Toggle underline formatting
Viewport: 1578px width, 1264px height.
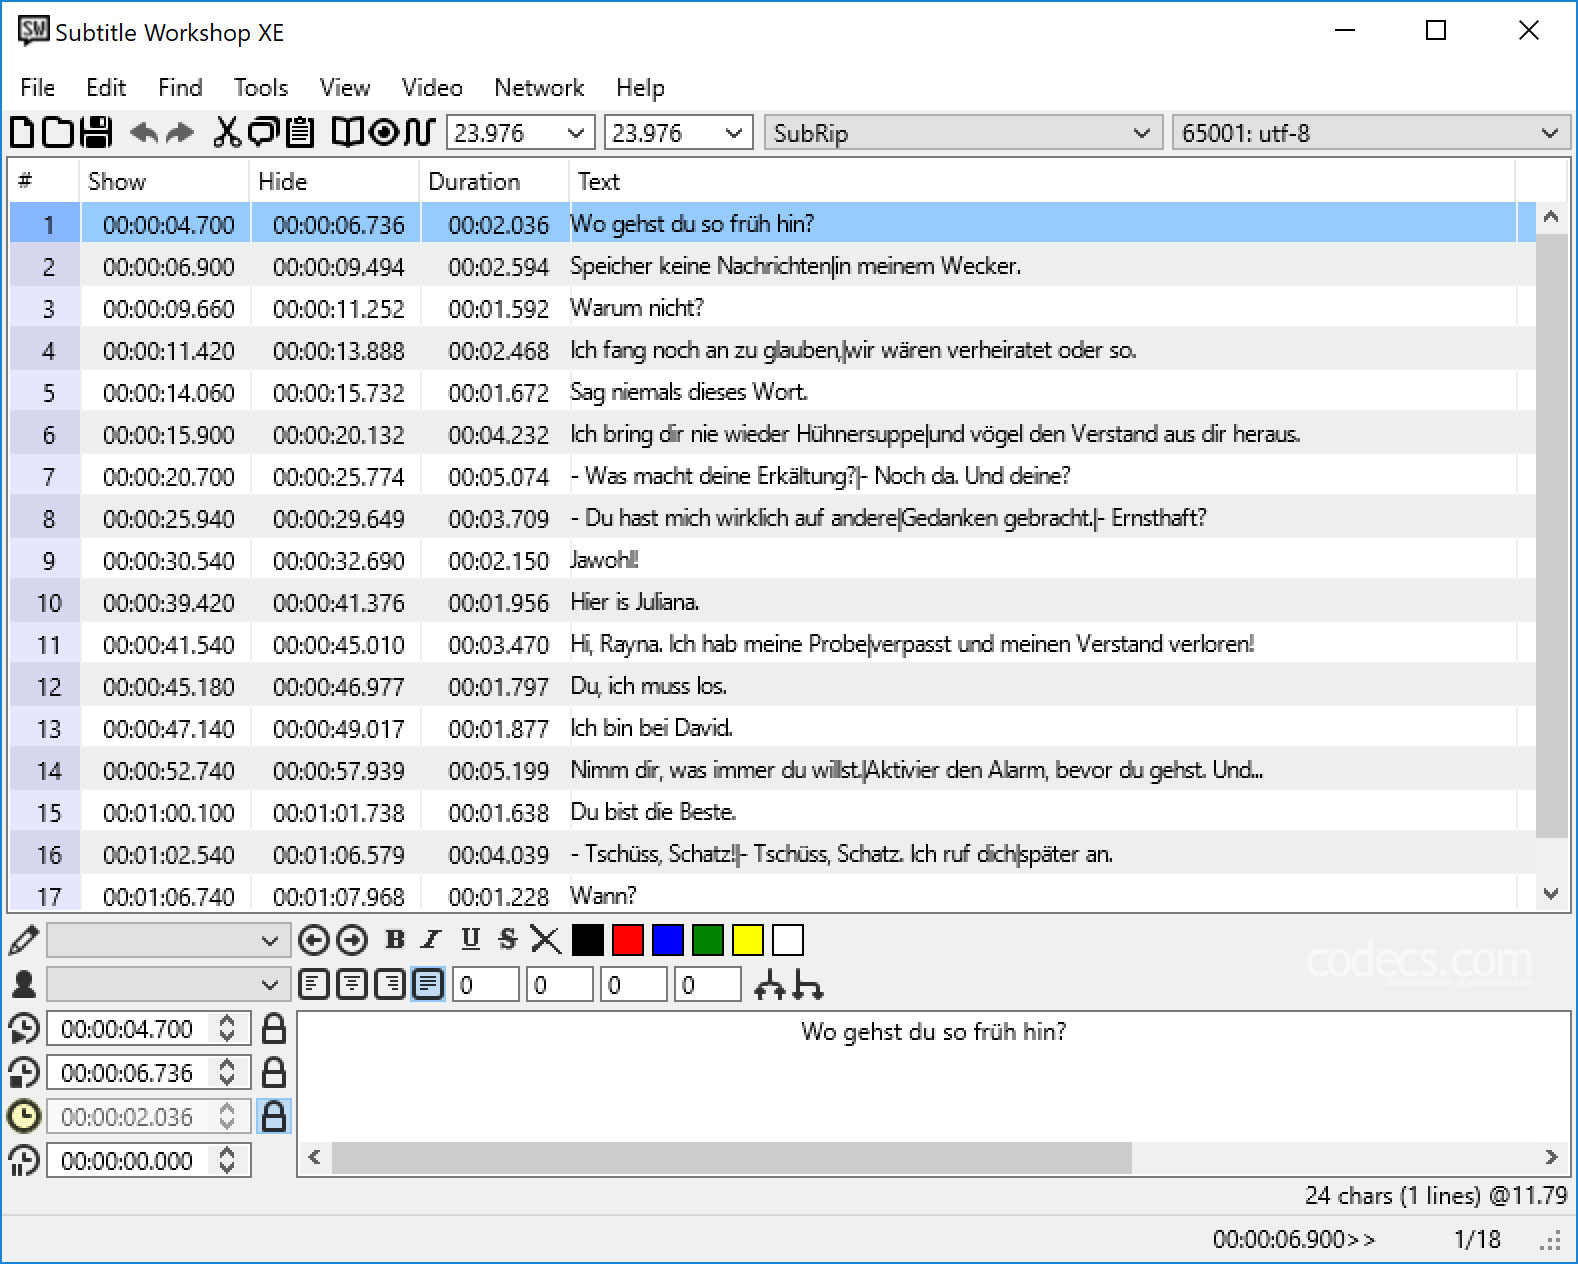pyautogui.click(x=470, y=939)
